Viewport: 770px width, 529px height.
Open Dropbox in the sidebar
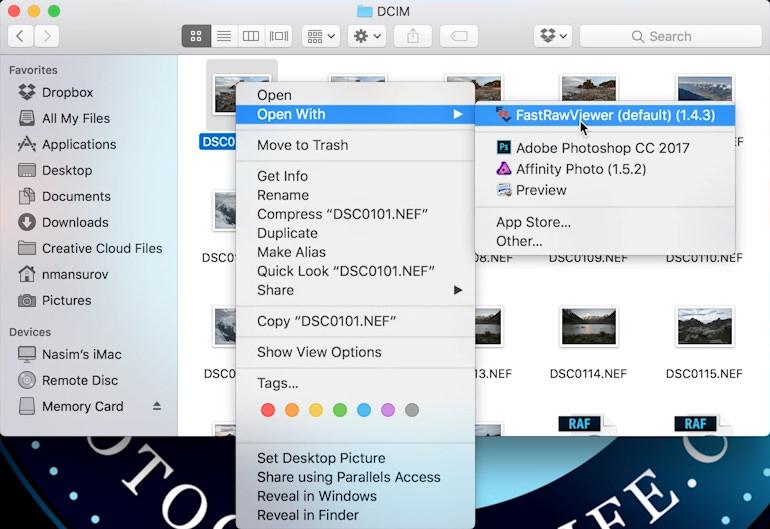67,92
